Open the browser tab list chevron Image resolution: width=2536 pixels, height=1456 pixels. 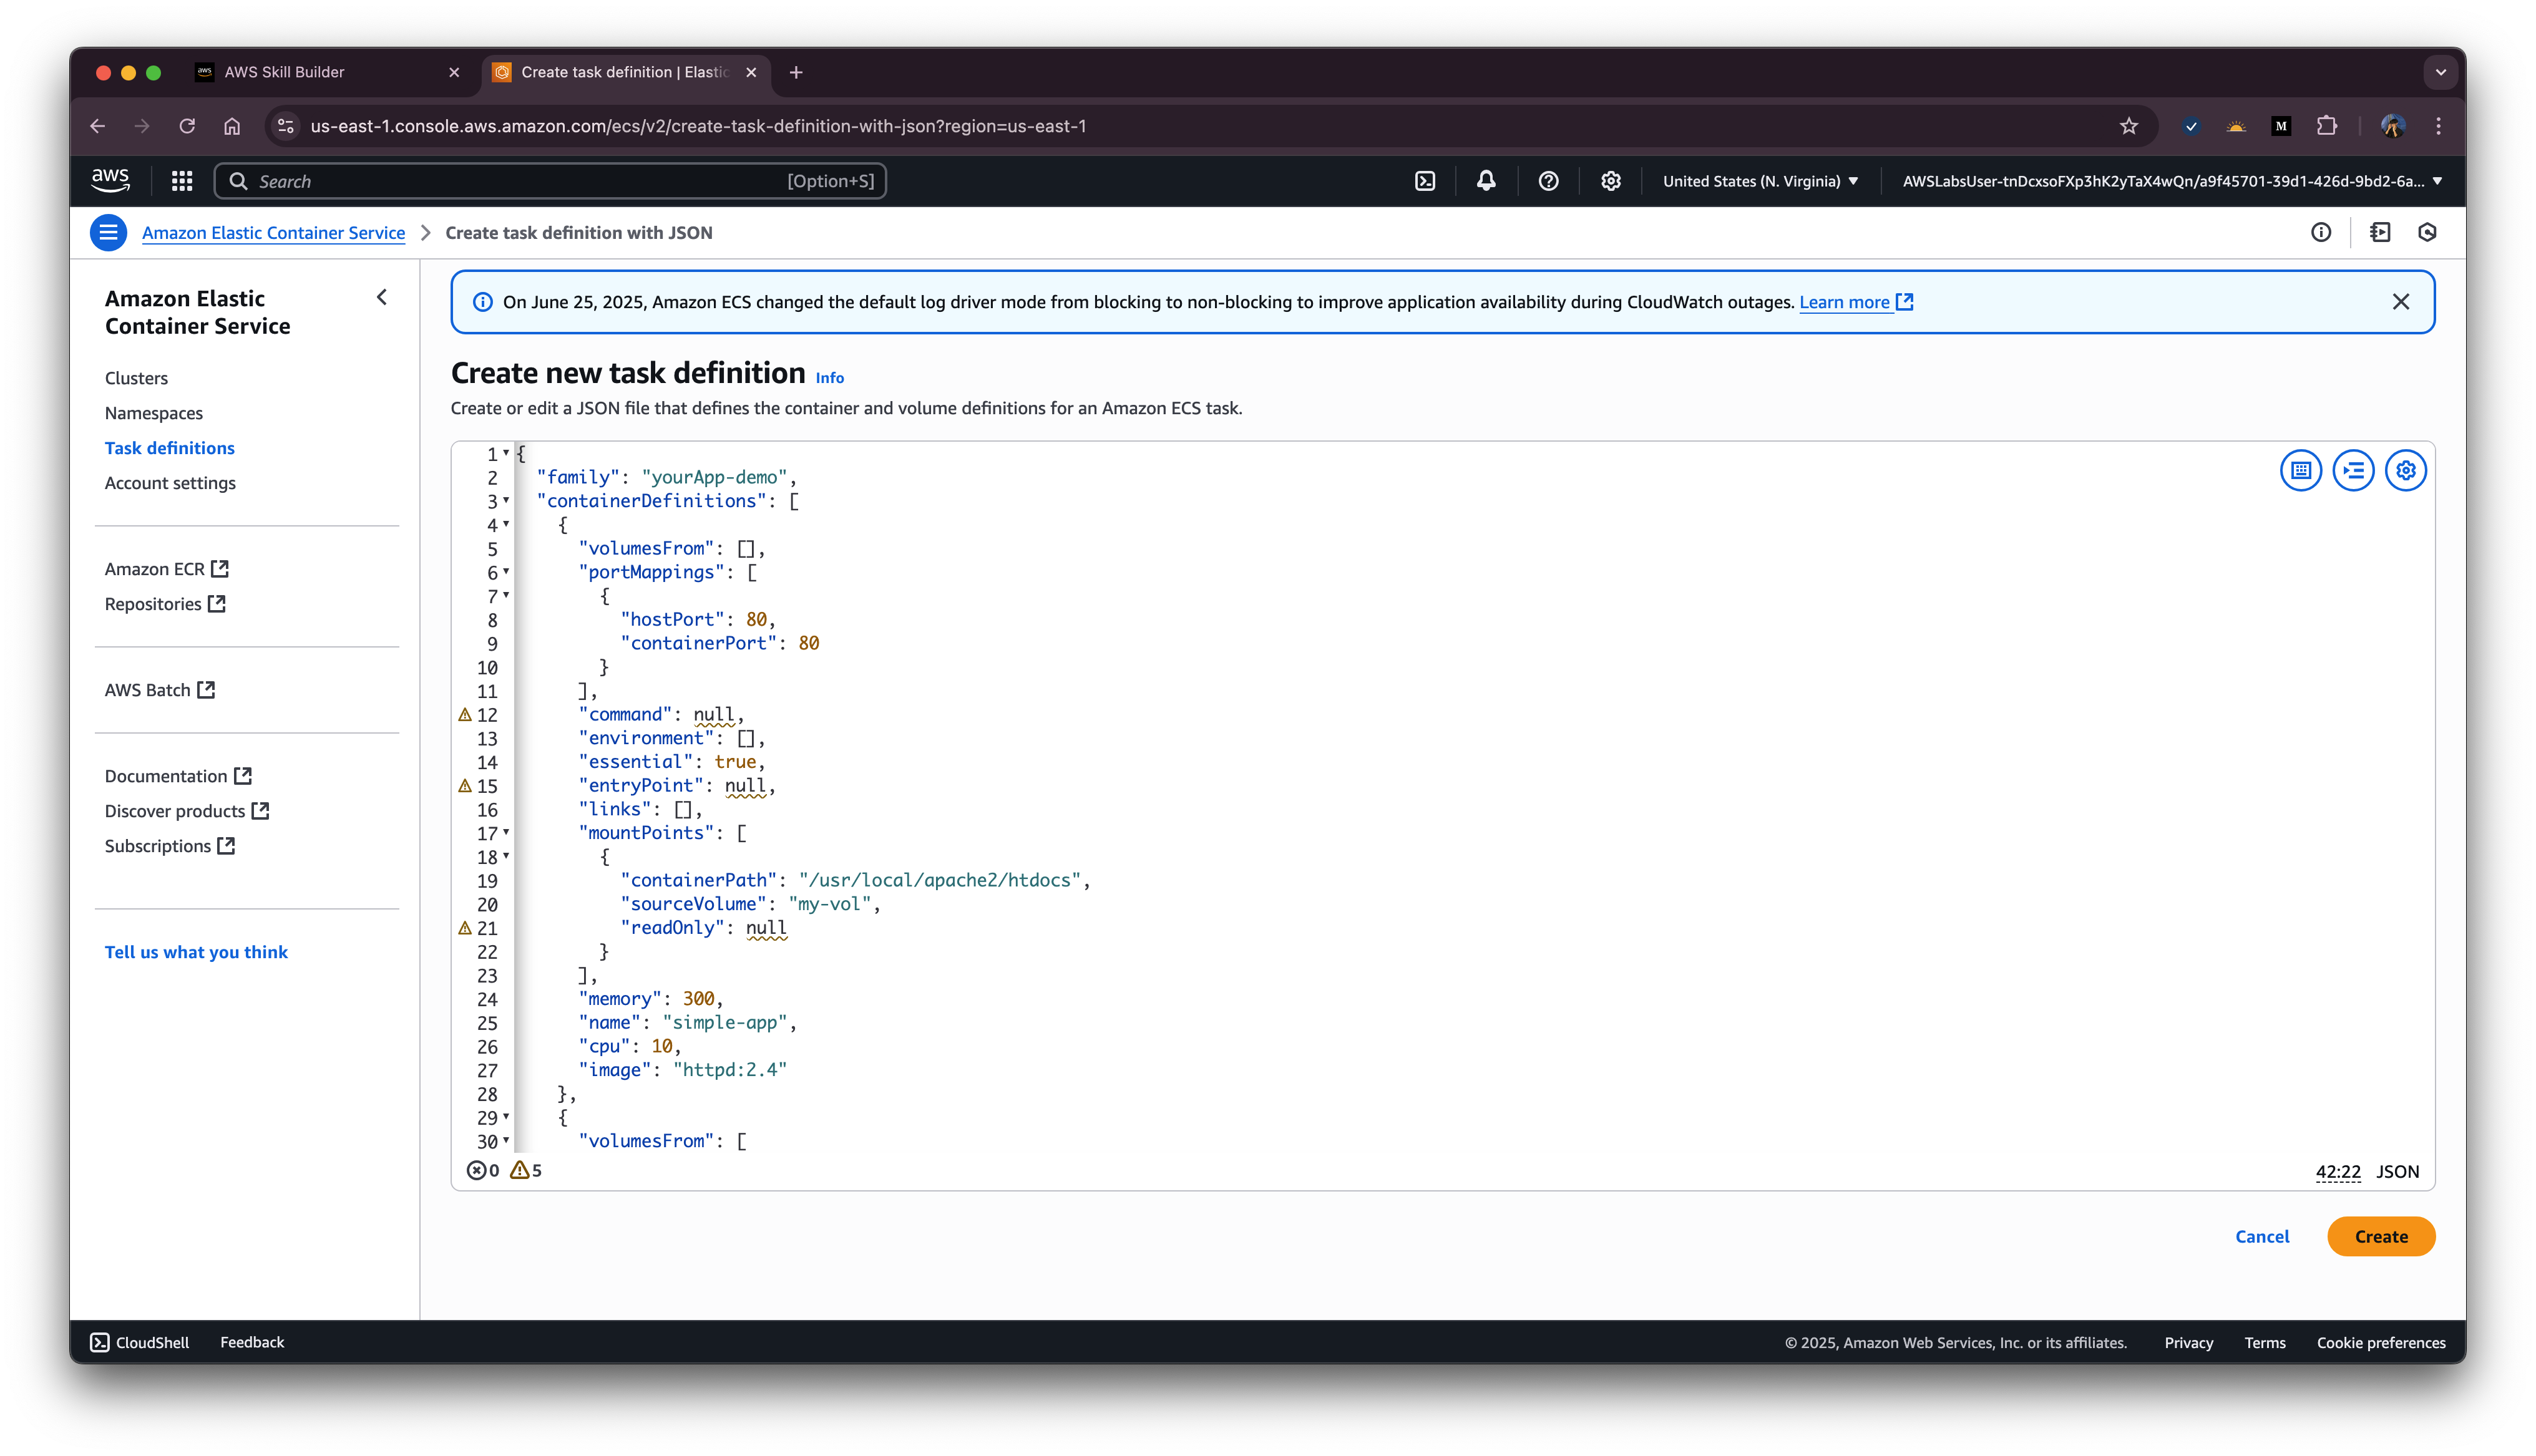coord(2441,72)
